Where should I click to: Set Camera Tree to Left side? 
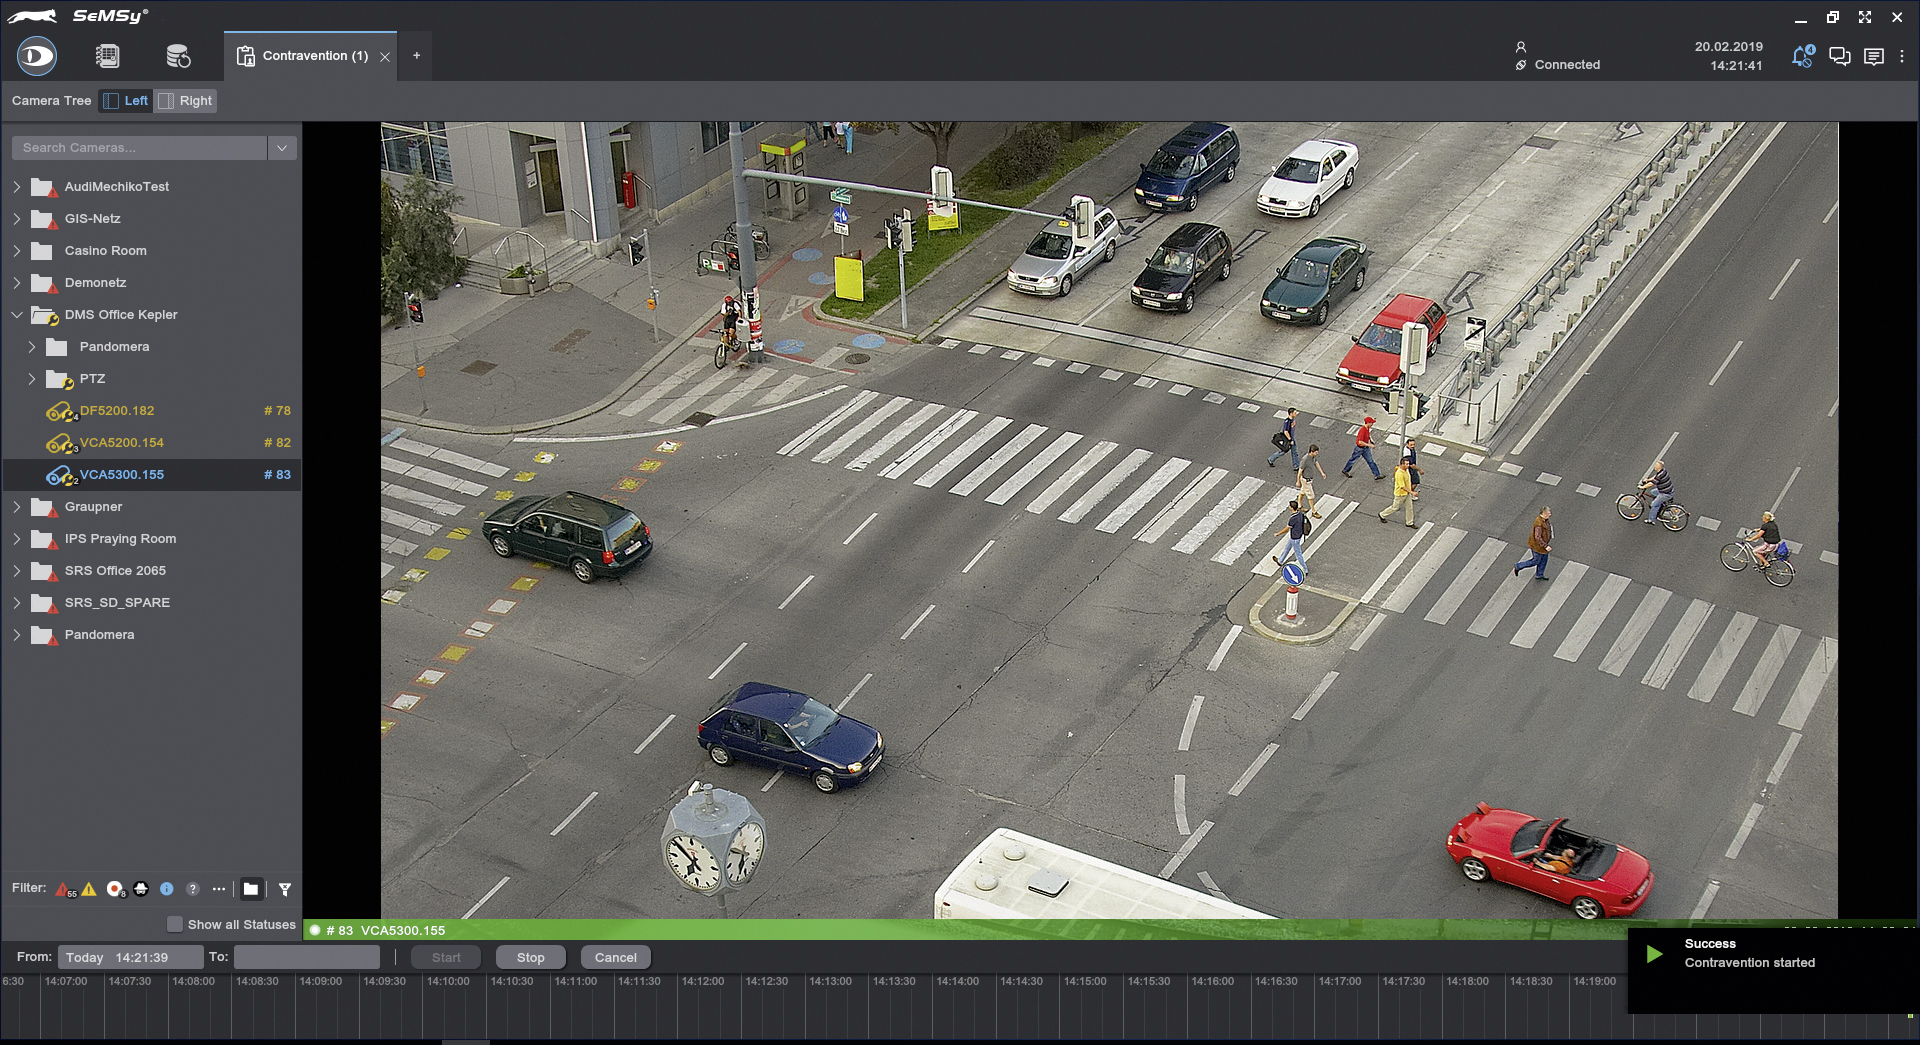126,101
